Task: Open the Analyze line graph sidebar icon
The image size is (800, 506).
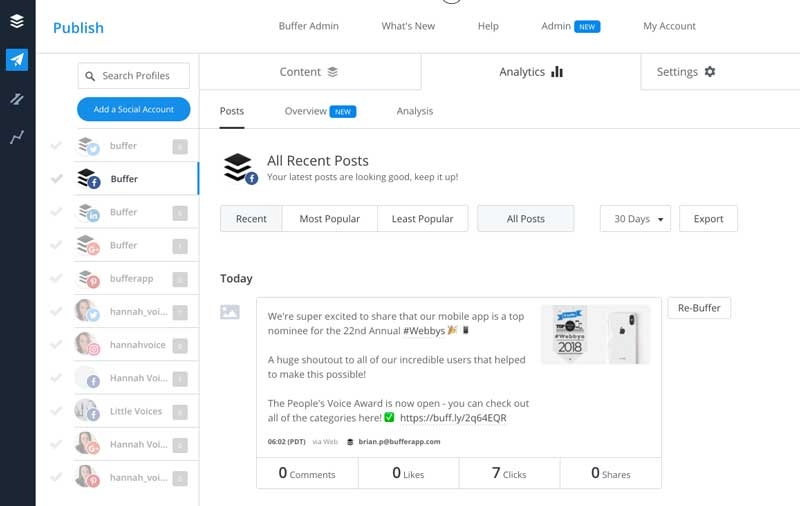Action: pyautogui.click(x=17, y=137)
